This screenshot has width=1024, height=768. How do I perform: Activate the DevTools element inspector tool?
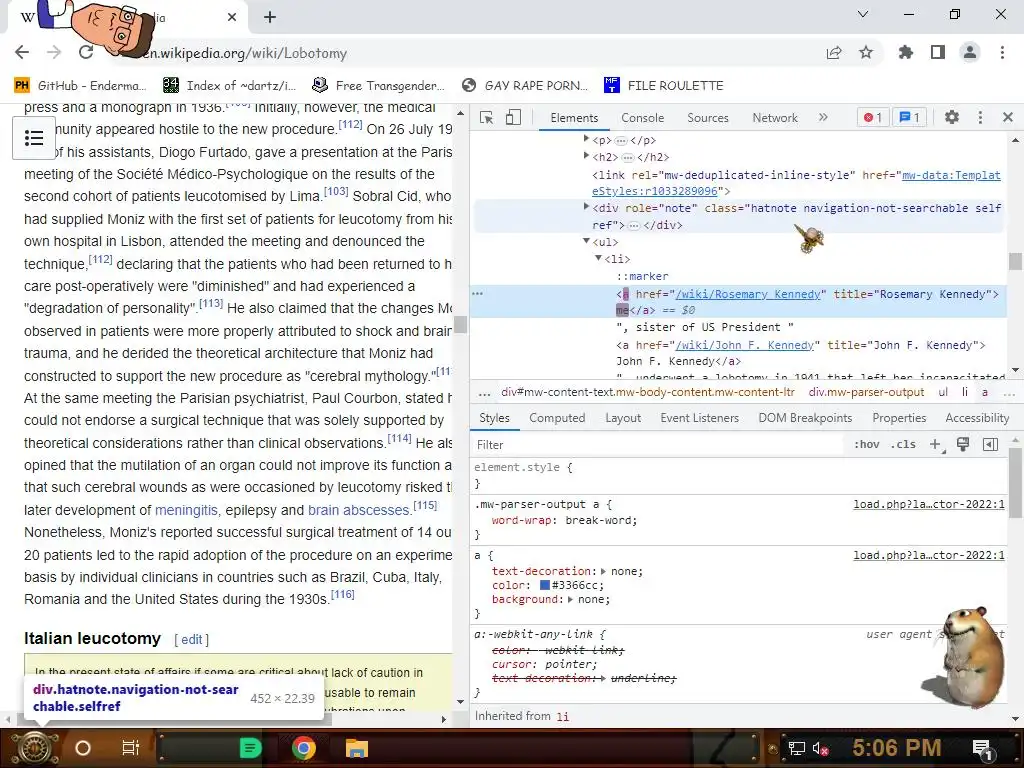(487, 118)
